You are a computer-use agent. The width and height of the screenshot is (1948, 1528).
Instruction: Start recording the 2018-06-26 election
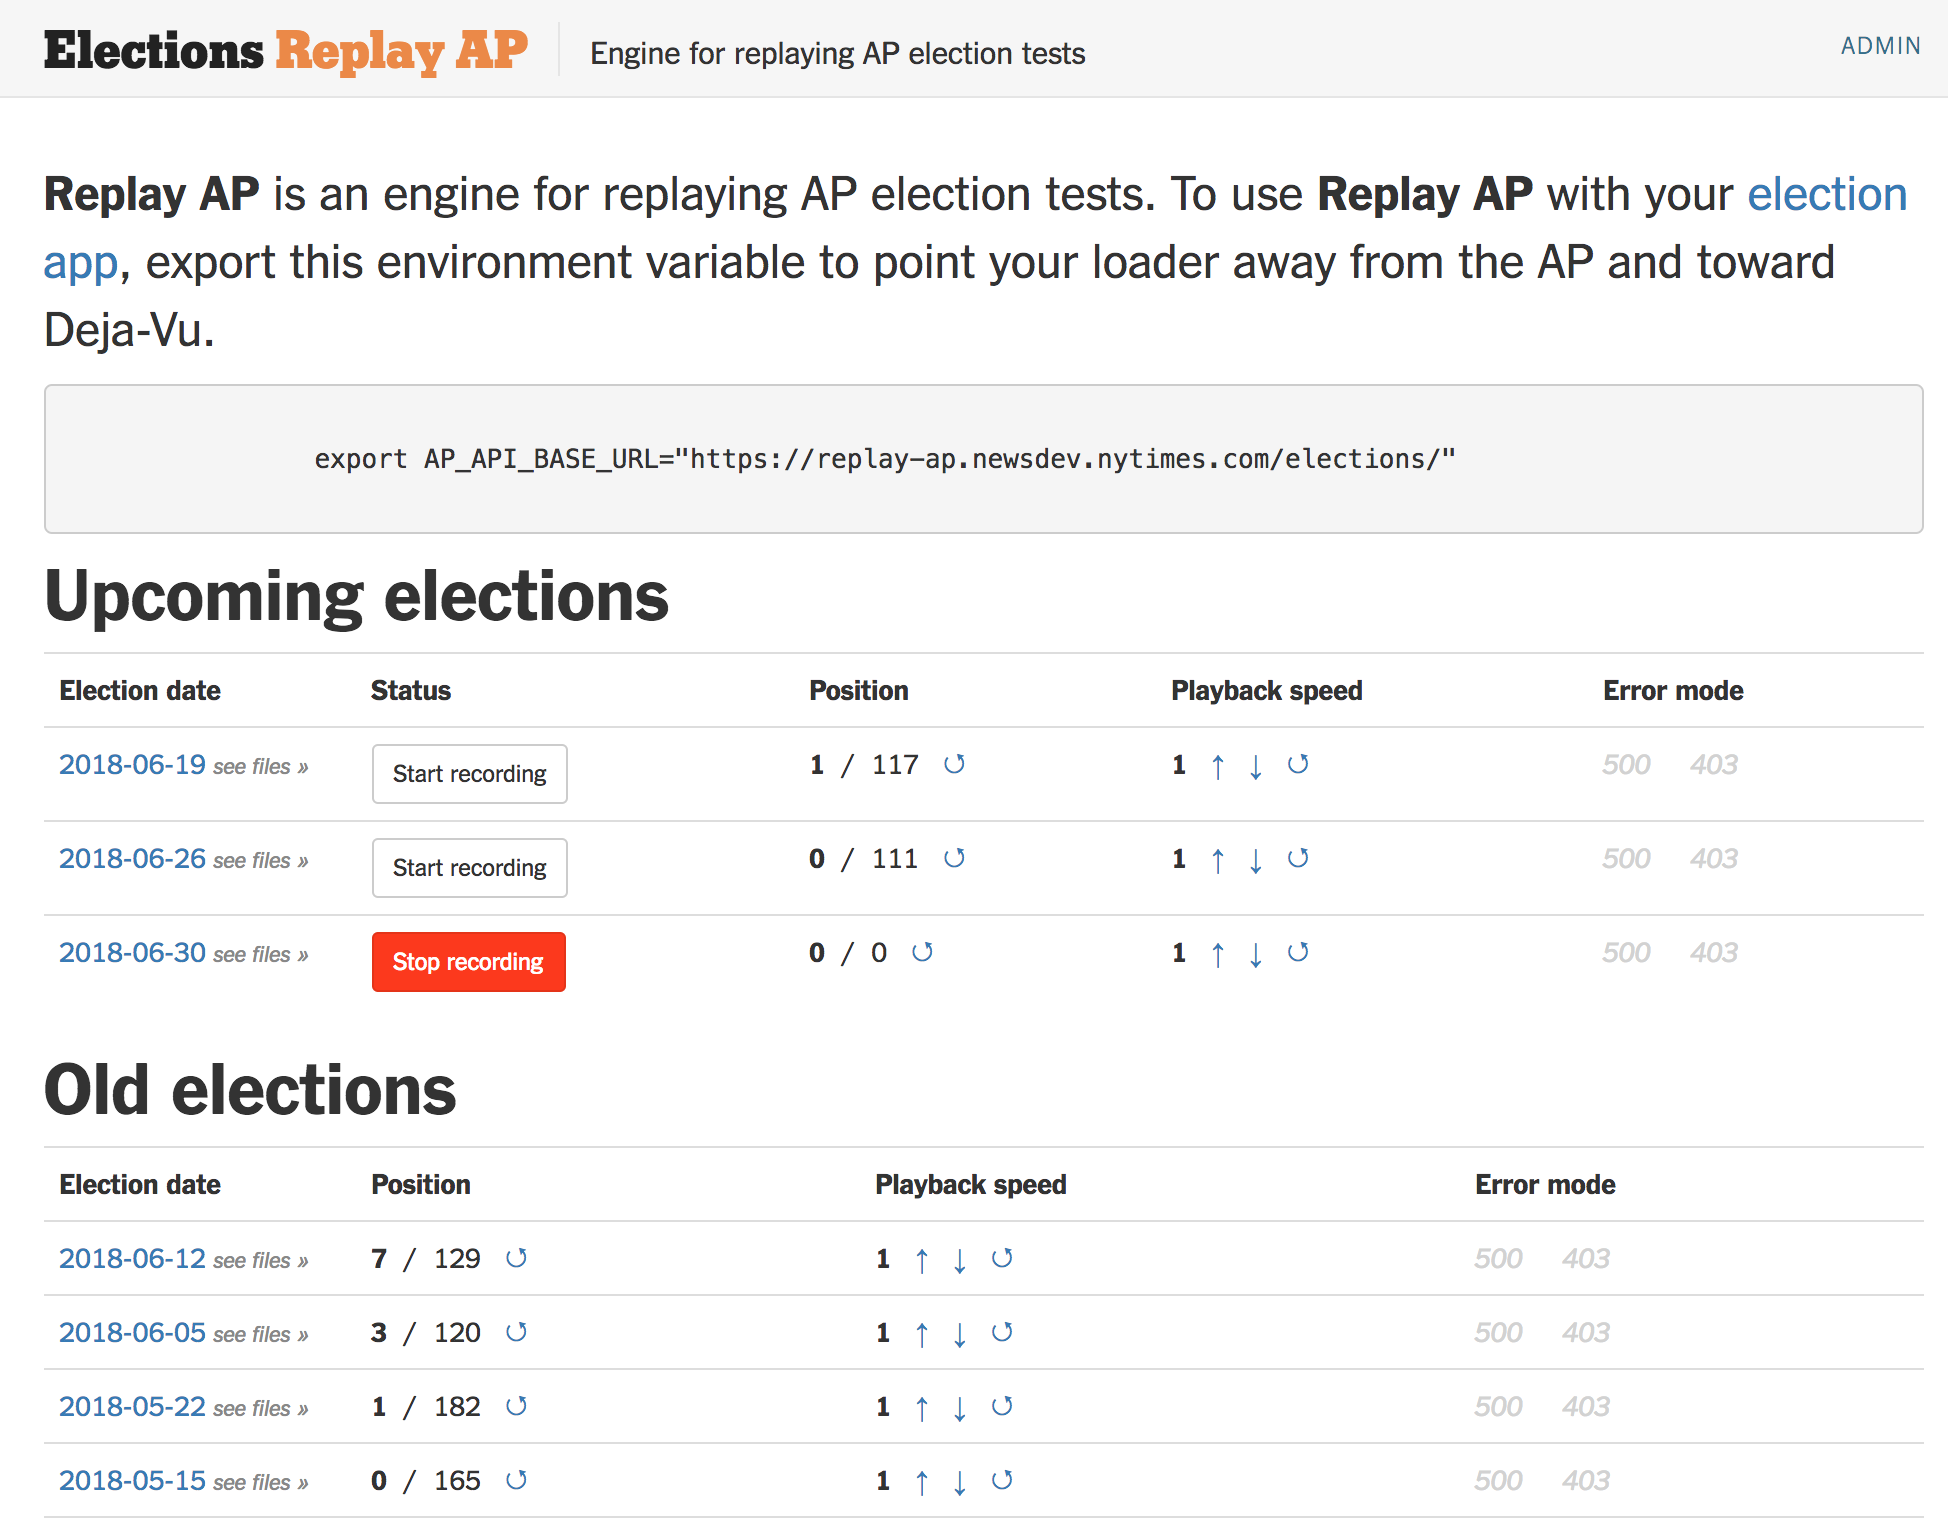coord(469,867)
